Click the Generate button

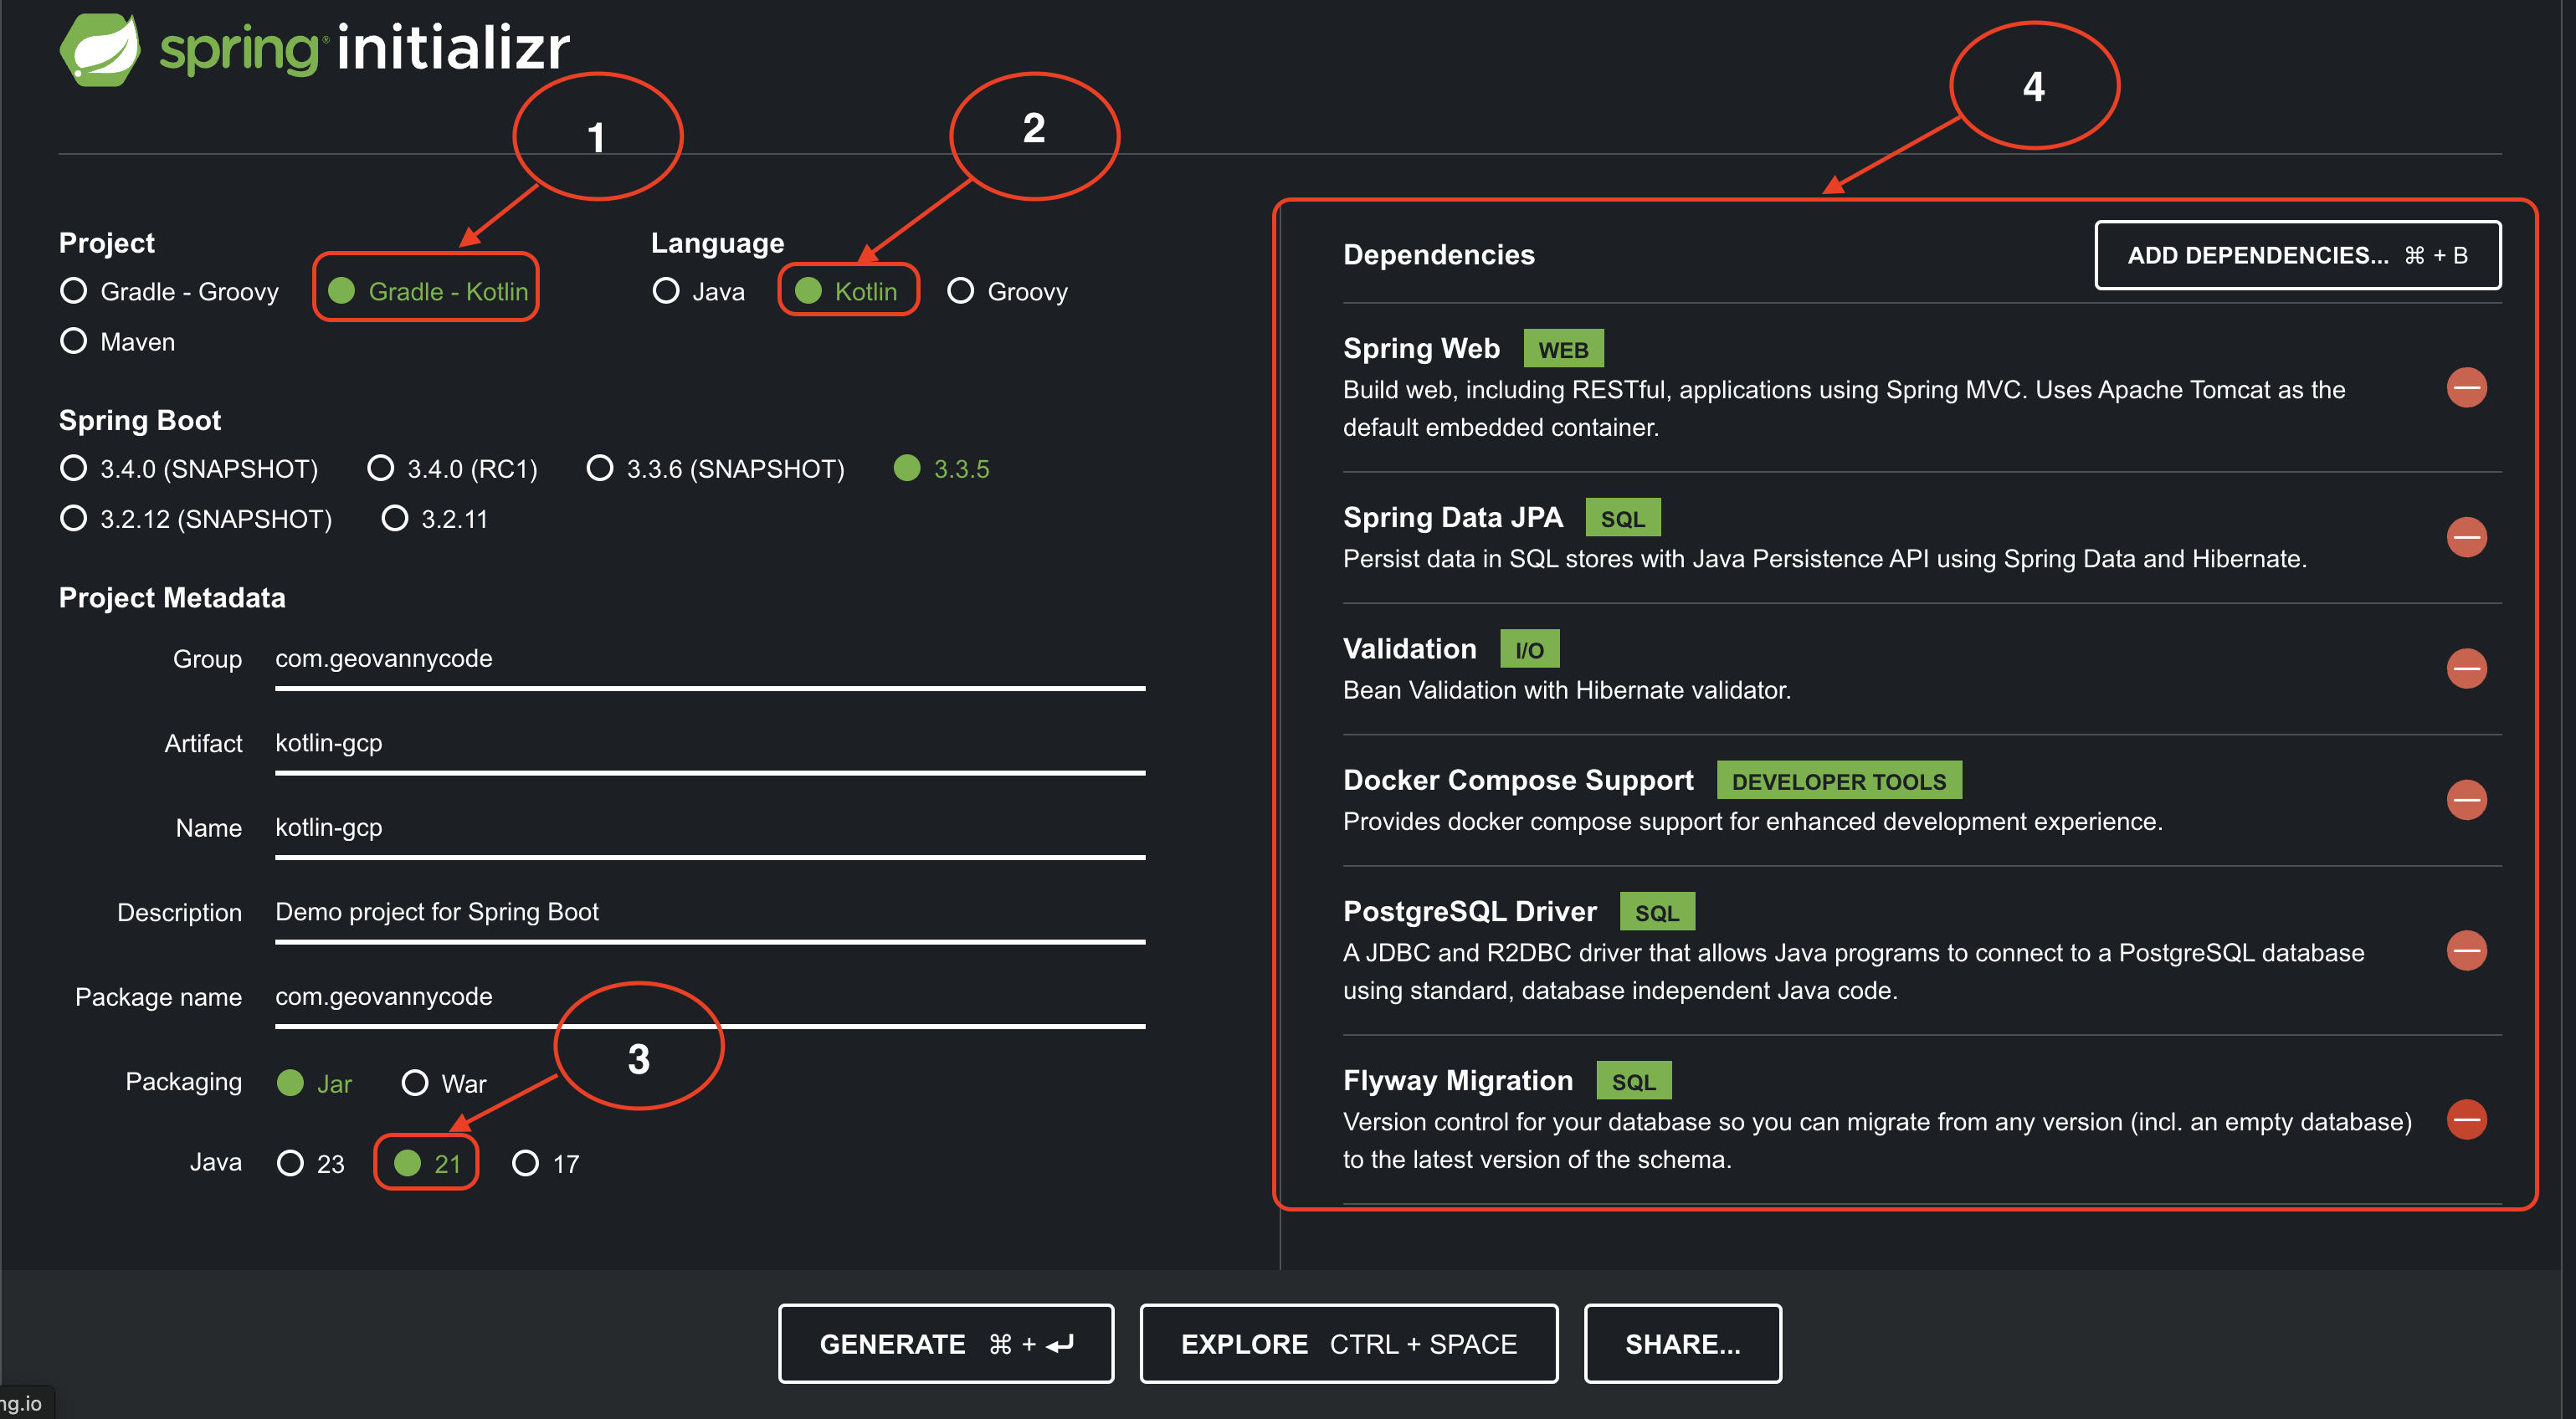point(945,1343)
